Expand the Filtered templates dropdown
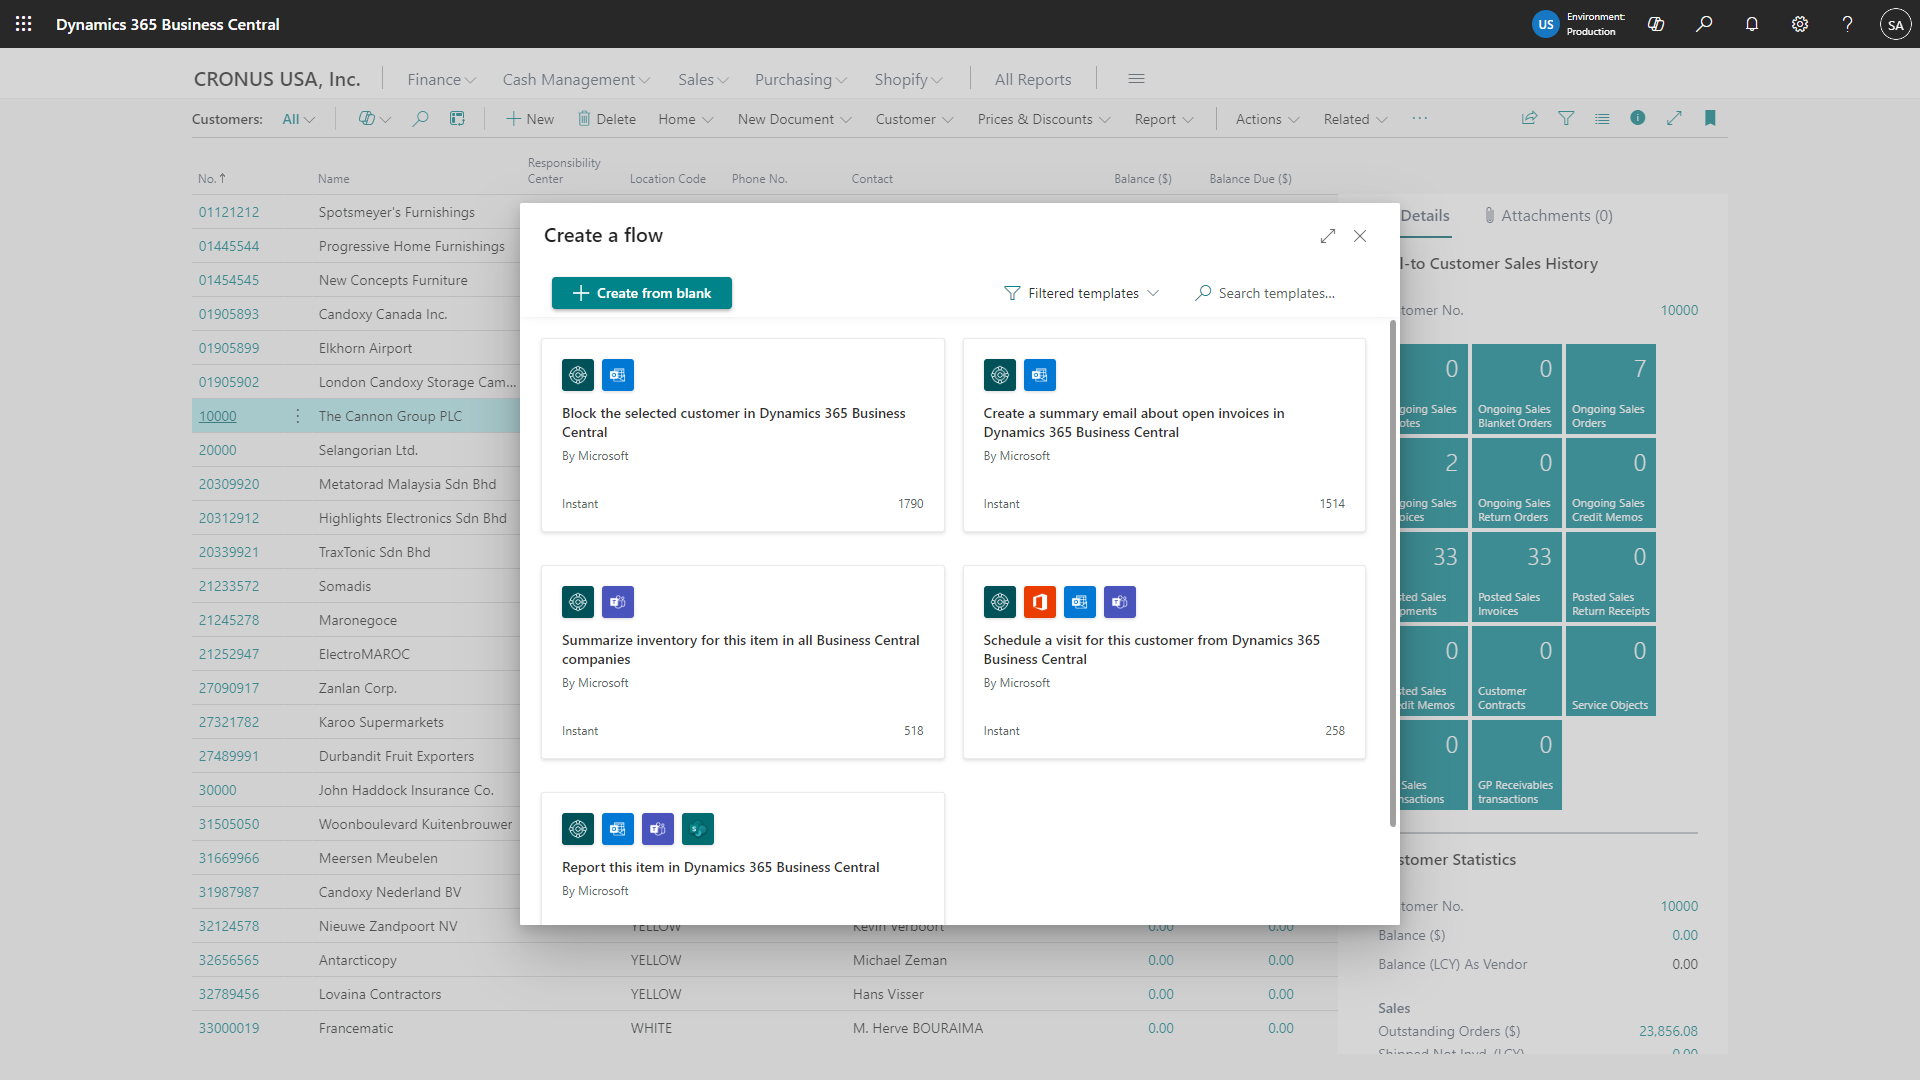1920x1080 pixels. tap(1082, 293)
